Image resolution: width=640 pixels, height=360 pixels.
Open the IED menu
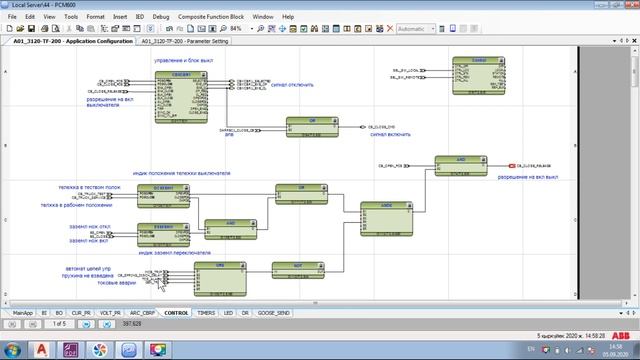140,17
